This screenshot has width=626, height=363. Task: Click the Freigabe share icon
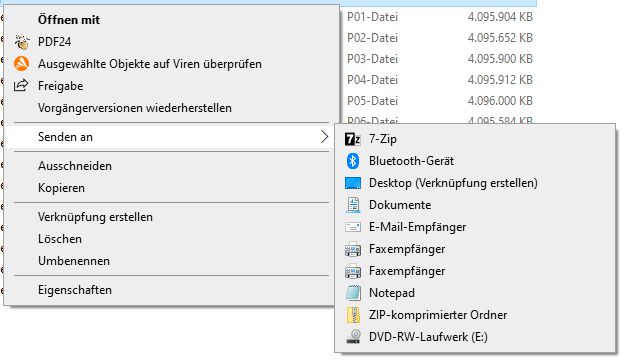[x=21, y=85]
